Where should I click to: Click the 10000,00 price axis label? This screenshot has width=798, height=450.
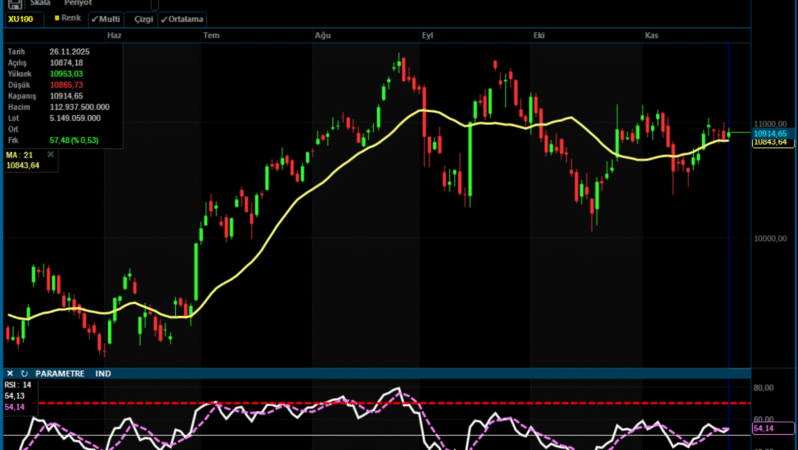[x=772, y=239]
